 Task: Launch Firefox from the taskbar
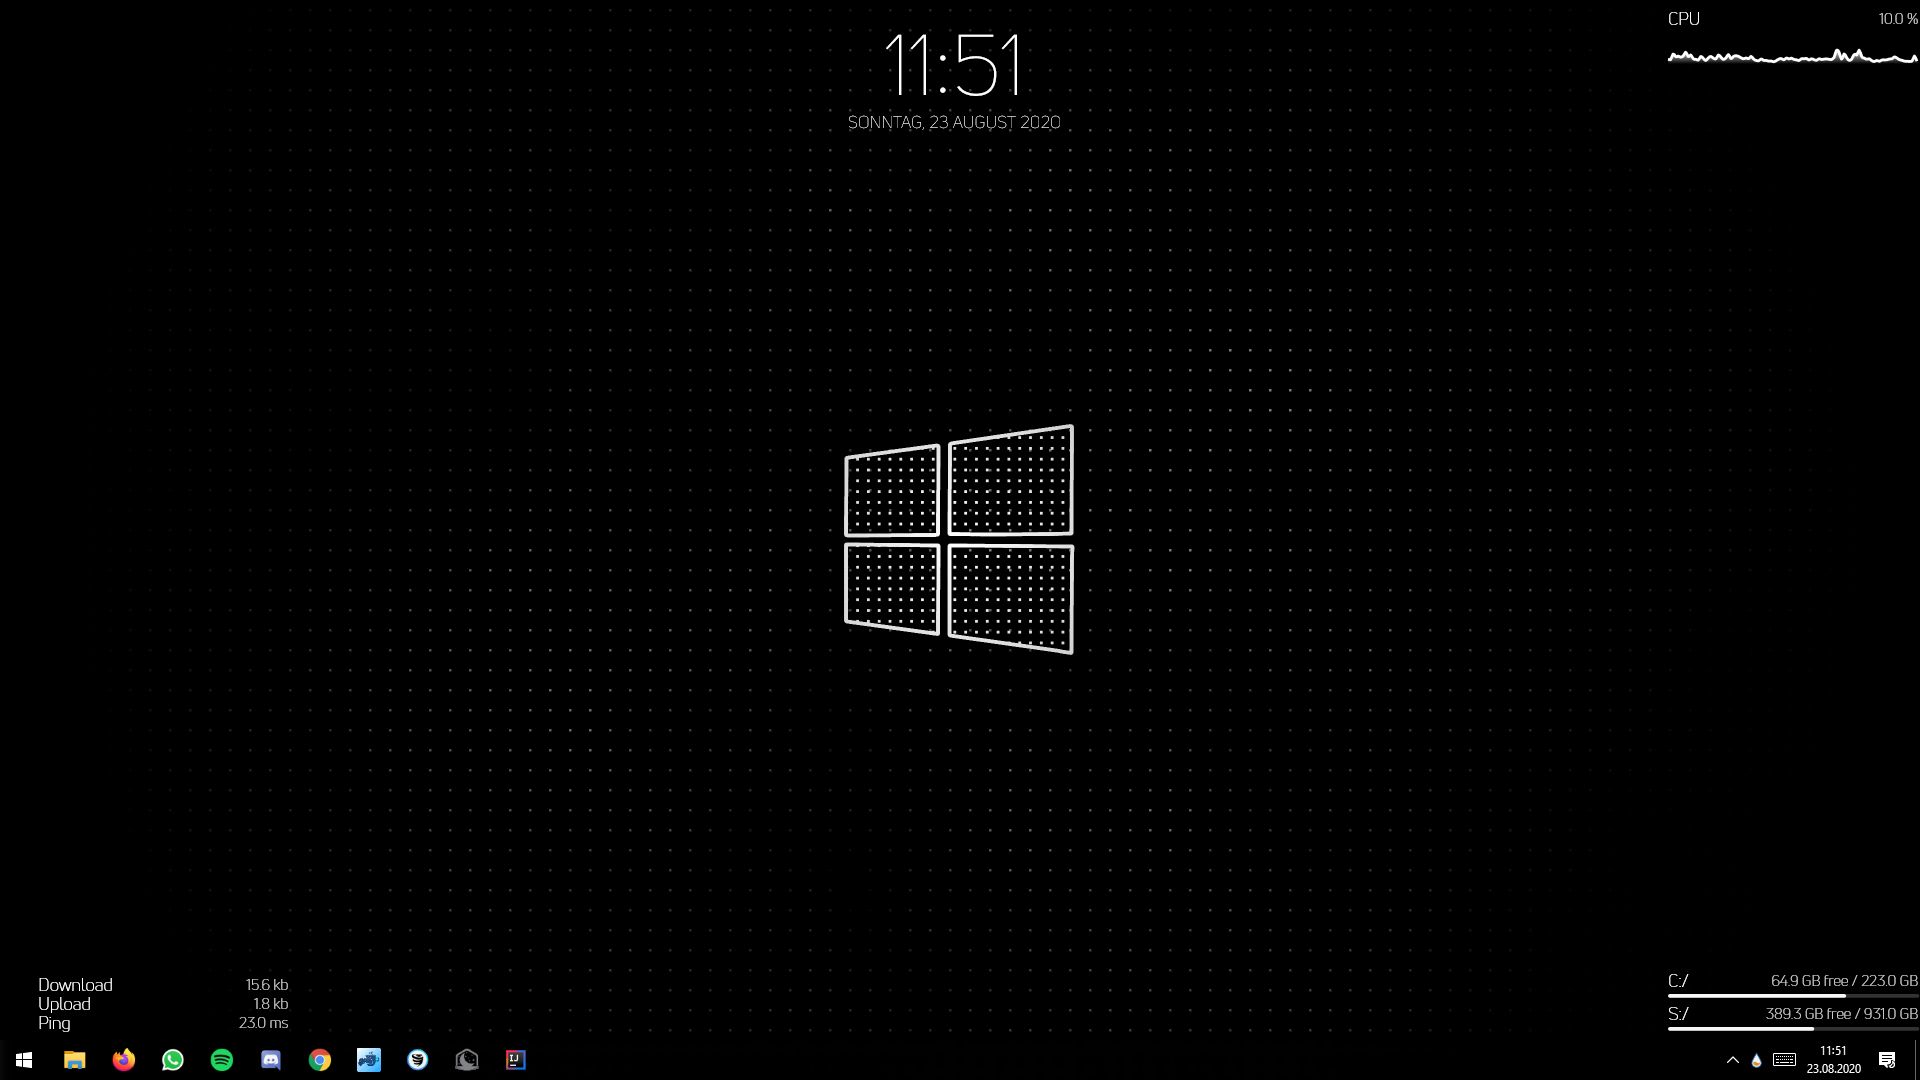tap(123, 1060)
